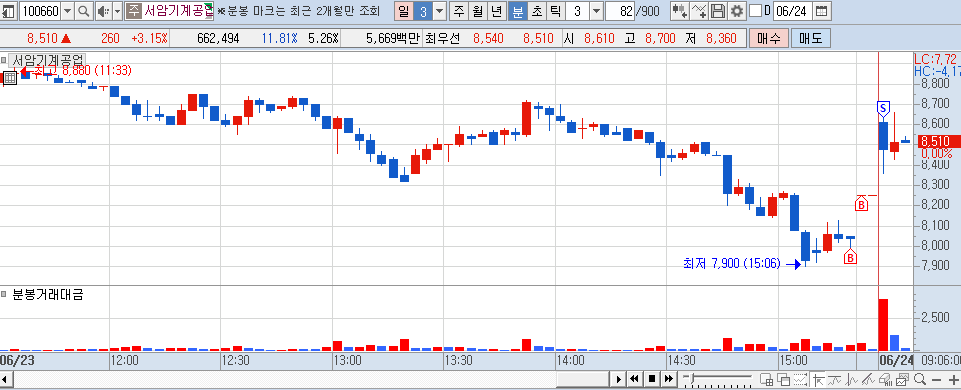Click the eraser delete drawings icon

point(886,379)
